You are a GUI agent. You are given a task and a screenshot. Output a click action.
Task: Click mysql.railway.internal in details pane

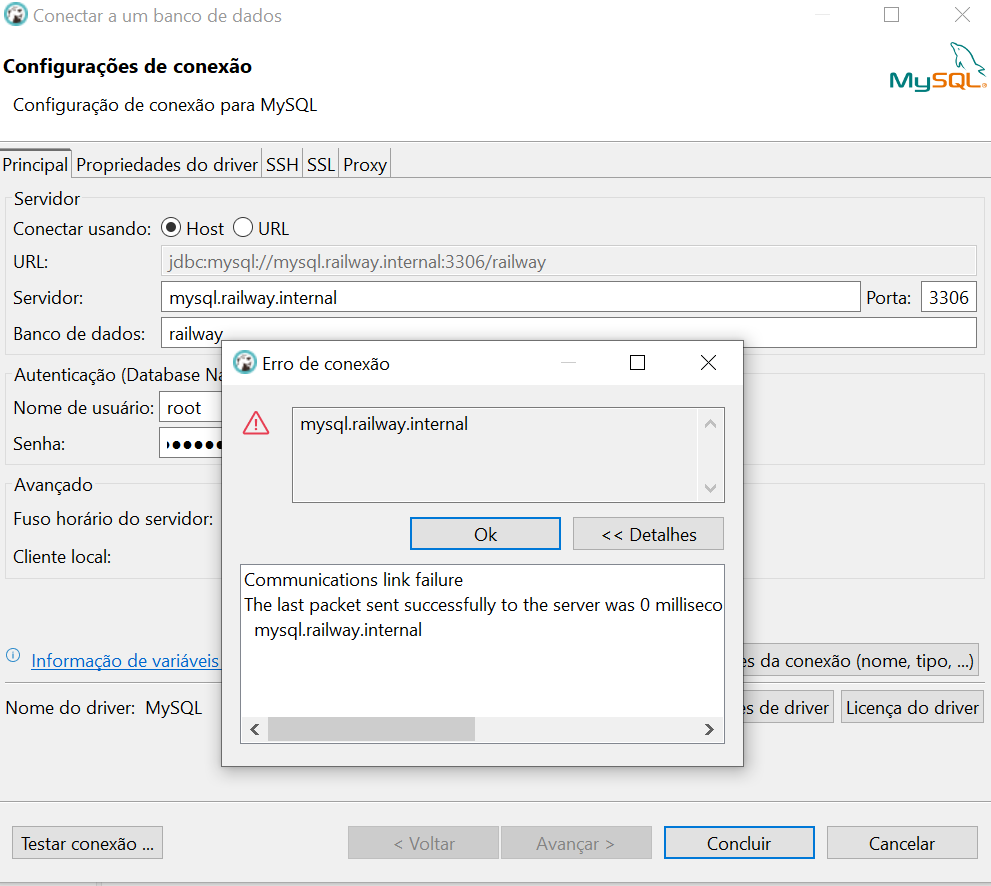click(338, 630)
